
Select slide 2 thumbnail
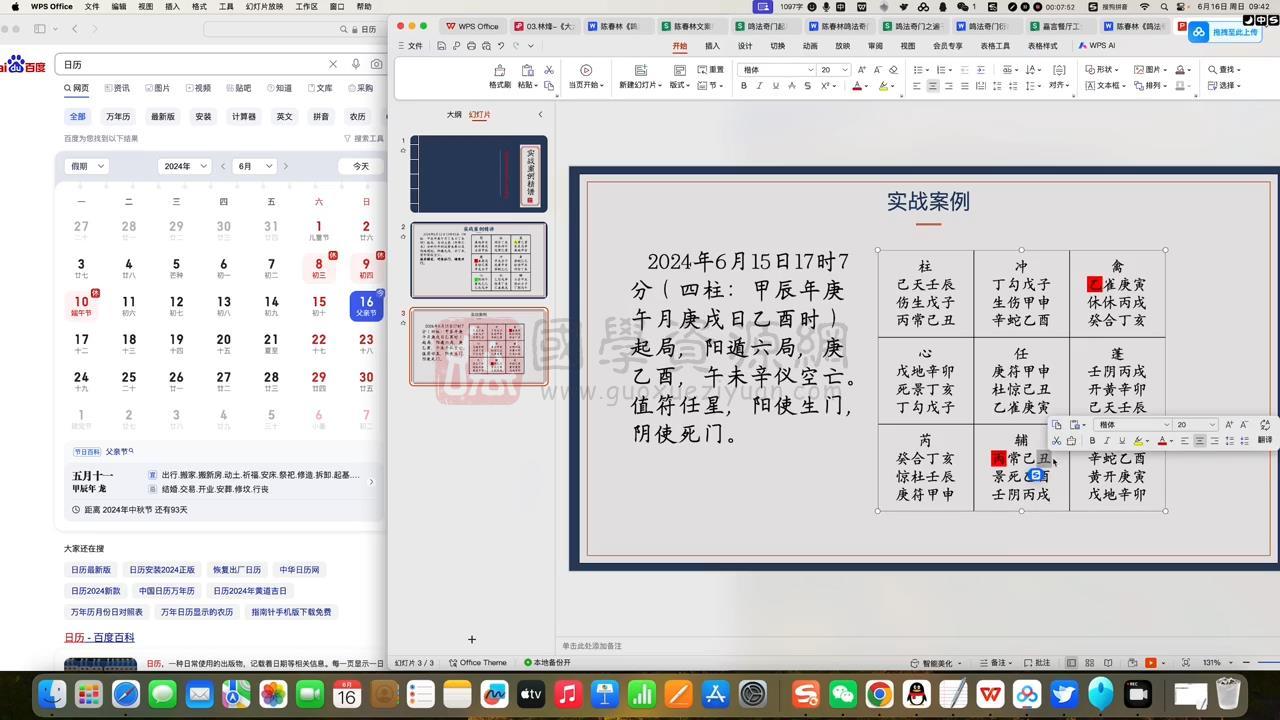coord(478,260)
